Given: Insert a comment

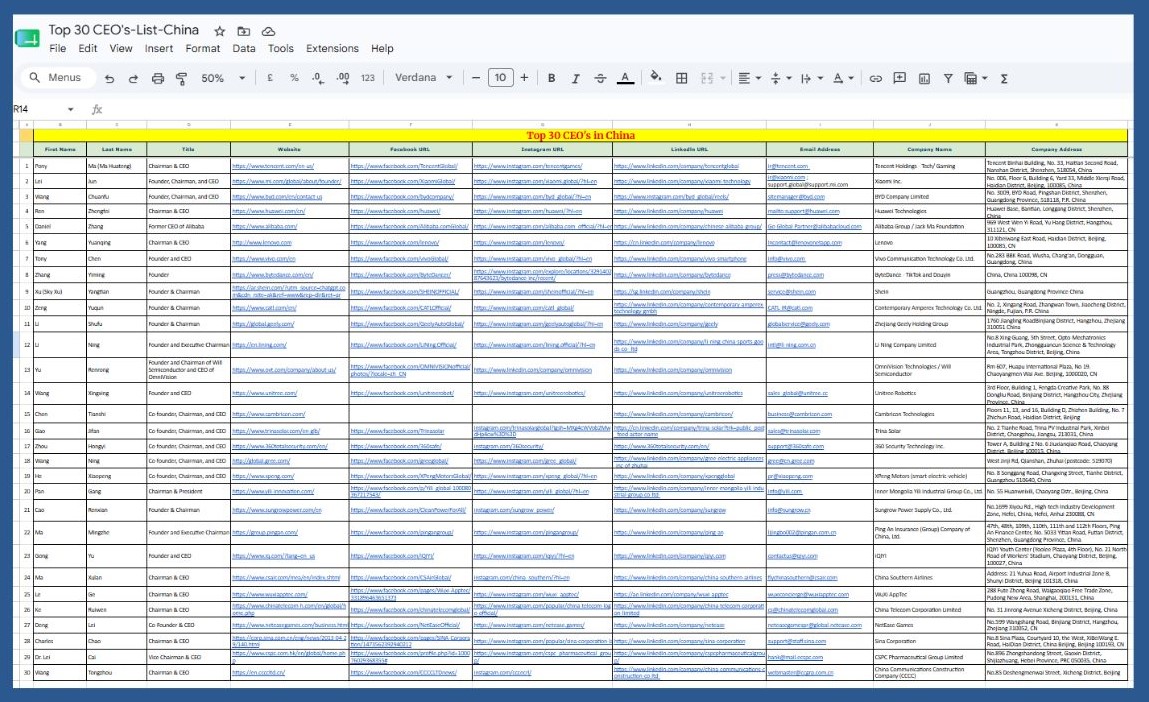Looking at the screenshot, I should coord(900,78).
